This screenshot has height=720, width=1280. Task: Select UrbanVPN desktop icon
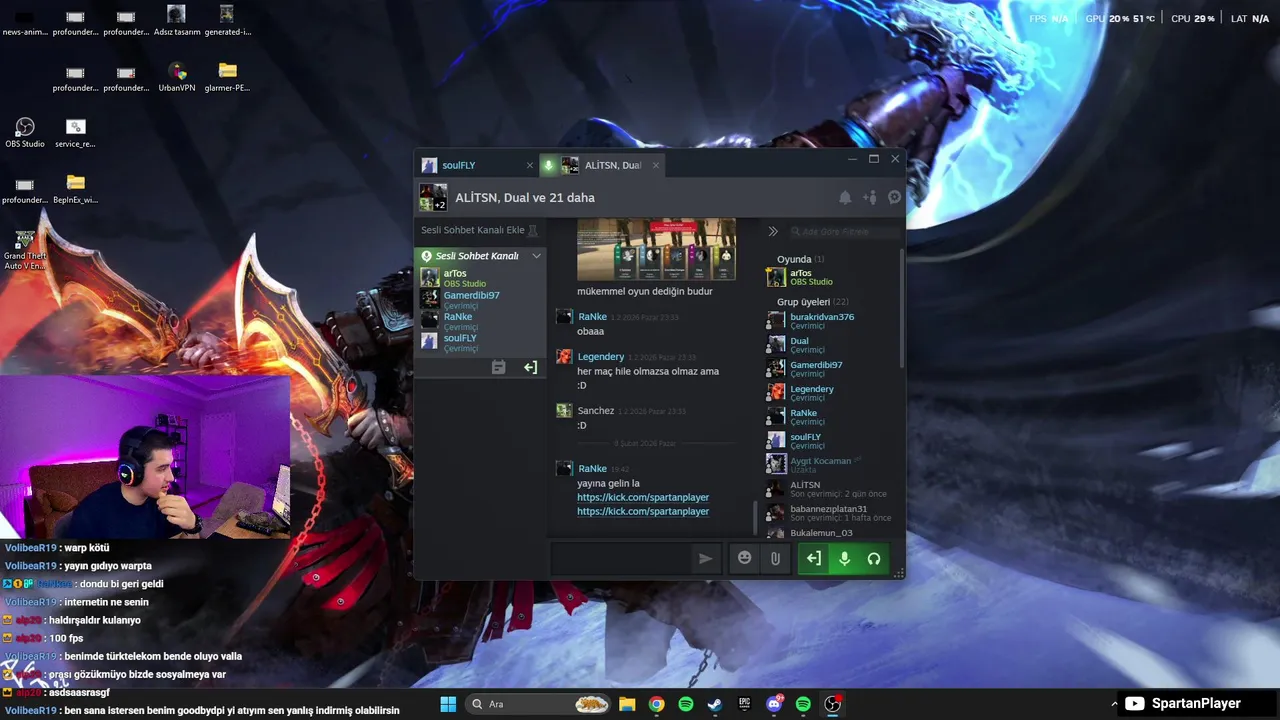tap(177, 77)
